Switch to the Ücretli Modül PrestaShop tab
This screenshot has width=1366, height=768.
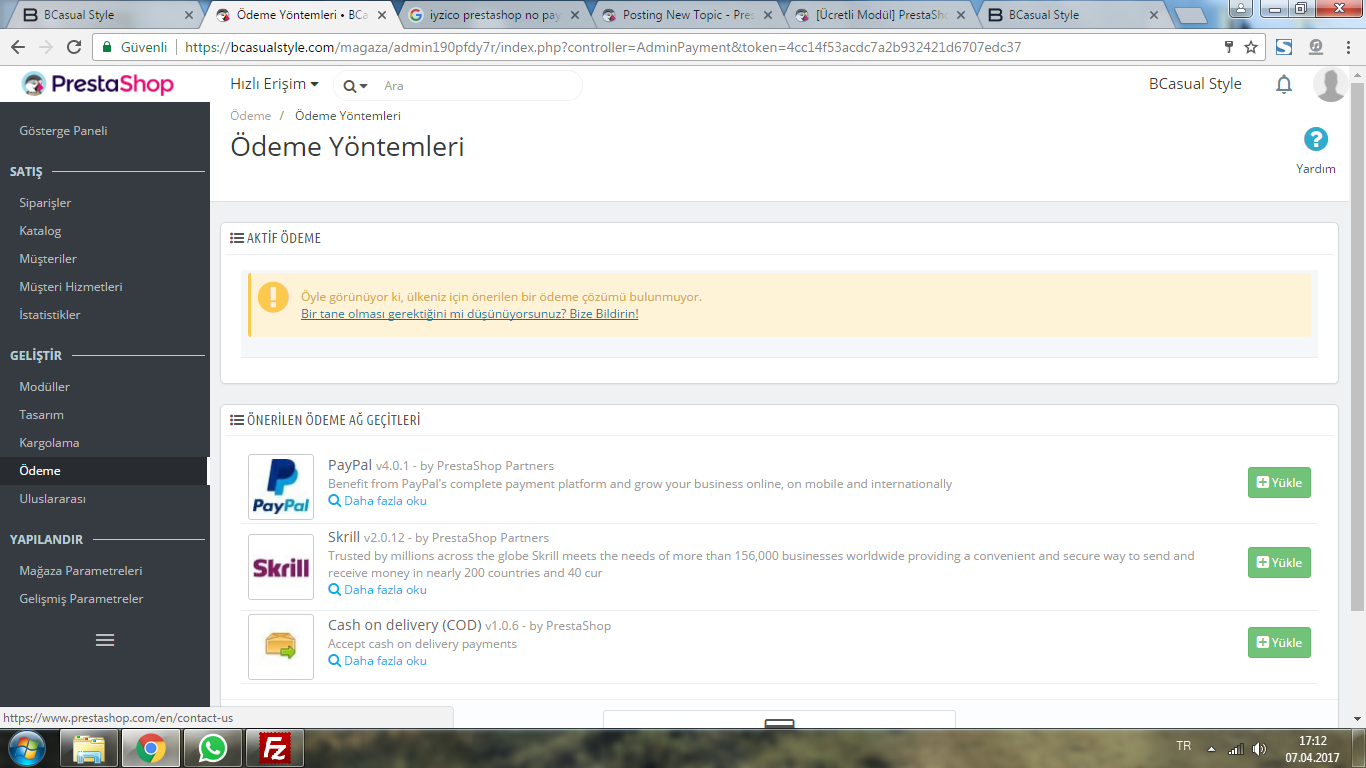click(x=878, y=15)
